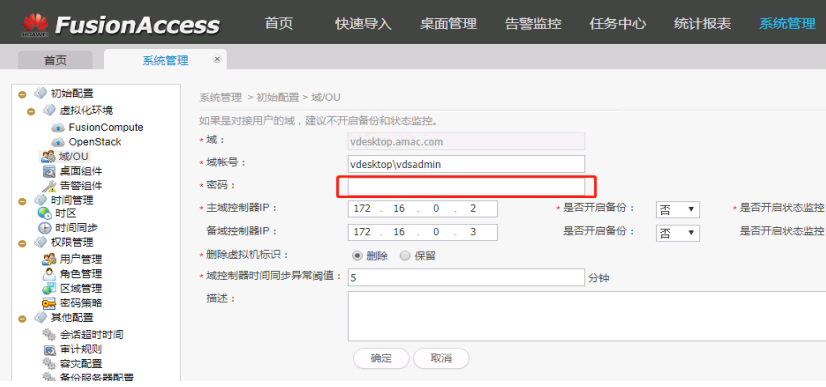This screenshot has width=826, height=387.
Task: Collapse the 虚拟化环境 tree node
Action: [x=31, y=112]
